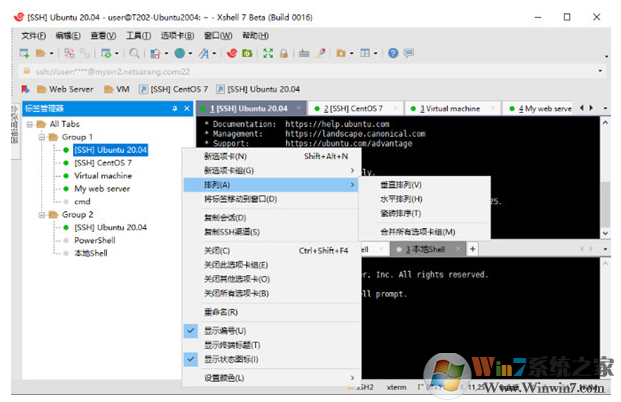Click the padlock lock screen icon
Screen dimensions: 621x402
coord(284,53)
